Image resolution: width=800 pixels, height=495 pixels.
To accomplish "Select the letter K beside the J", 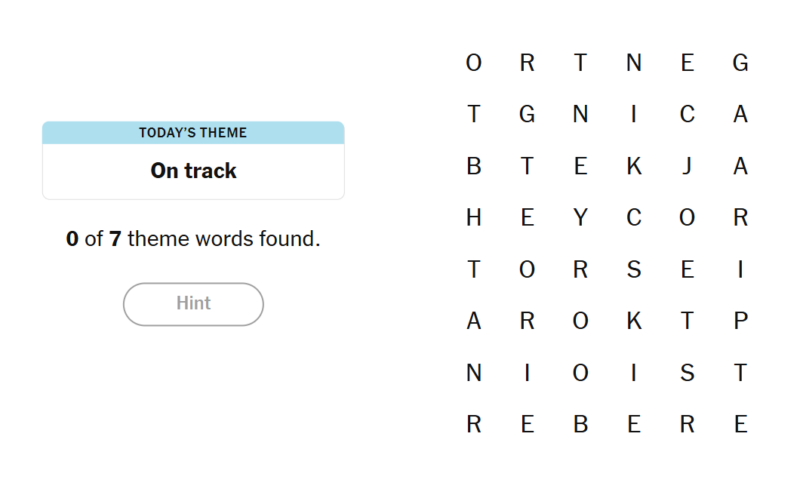I will [633, 167].
